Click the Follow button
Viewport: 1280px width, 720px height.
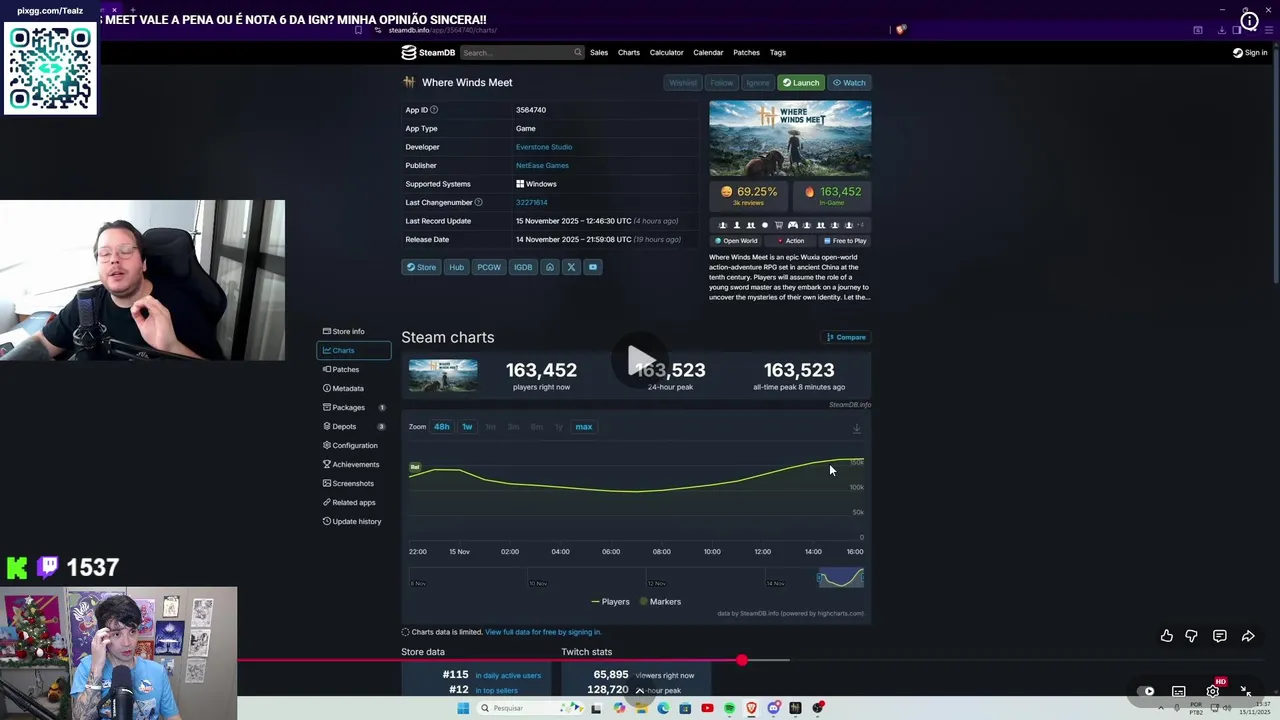tap(721, 83)
